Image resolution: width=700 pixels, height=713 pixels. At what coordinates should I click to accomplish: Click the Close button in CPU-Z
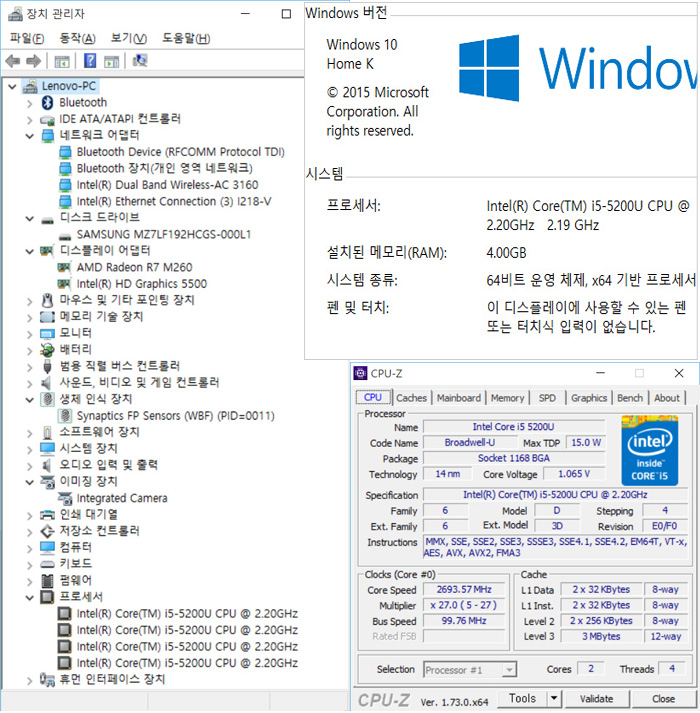663,698
